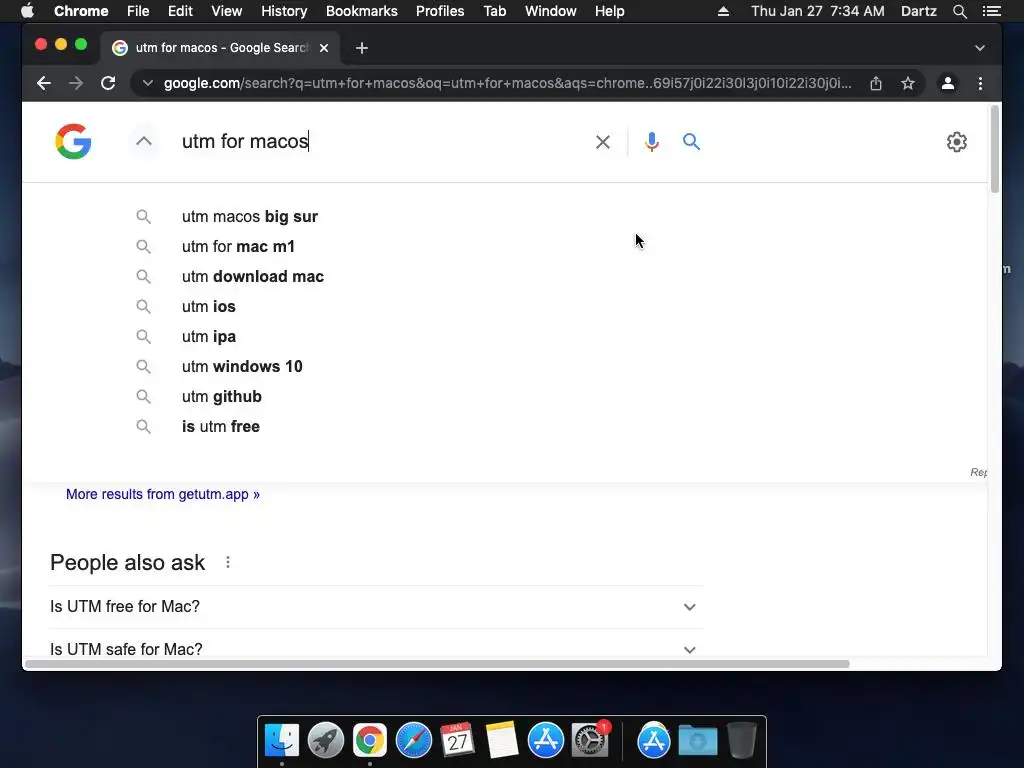Open the Bookmarks menu
This screenshot has width=1024, height=768.
click(362, 11)
